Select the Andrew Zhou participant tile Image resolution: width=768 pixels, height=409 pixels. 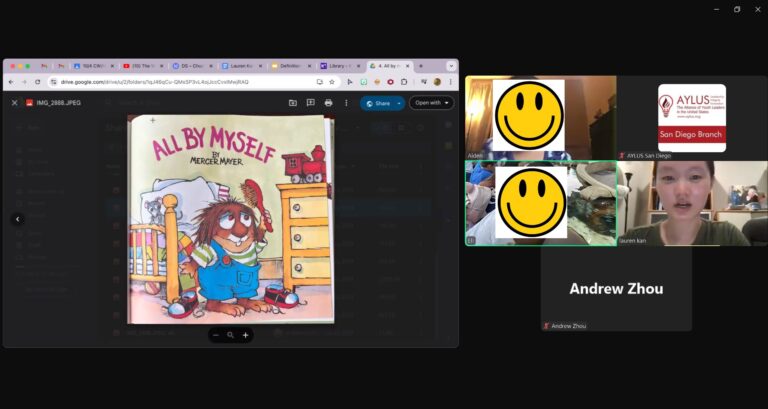[x=616, y=289]
